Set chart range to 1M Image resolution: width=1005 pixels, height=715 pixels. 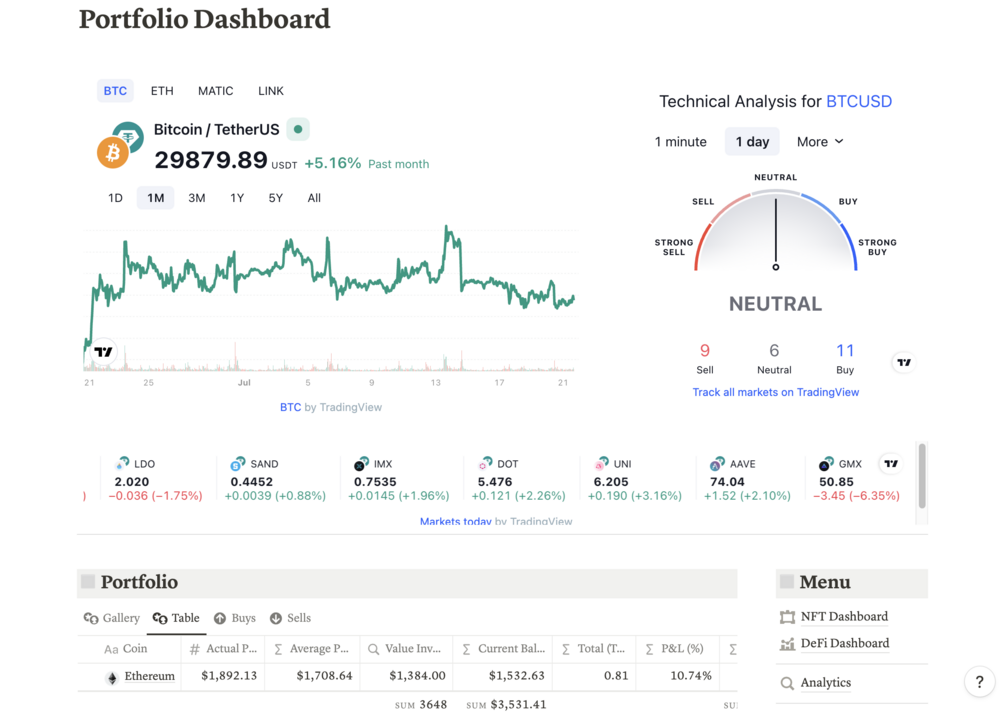pyautogui.click(x=156, y=198)
